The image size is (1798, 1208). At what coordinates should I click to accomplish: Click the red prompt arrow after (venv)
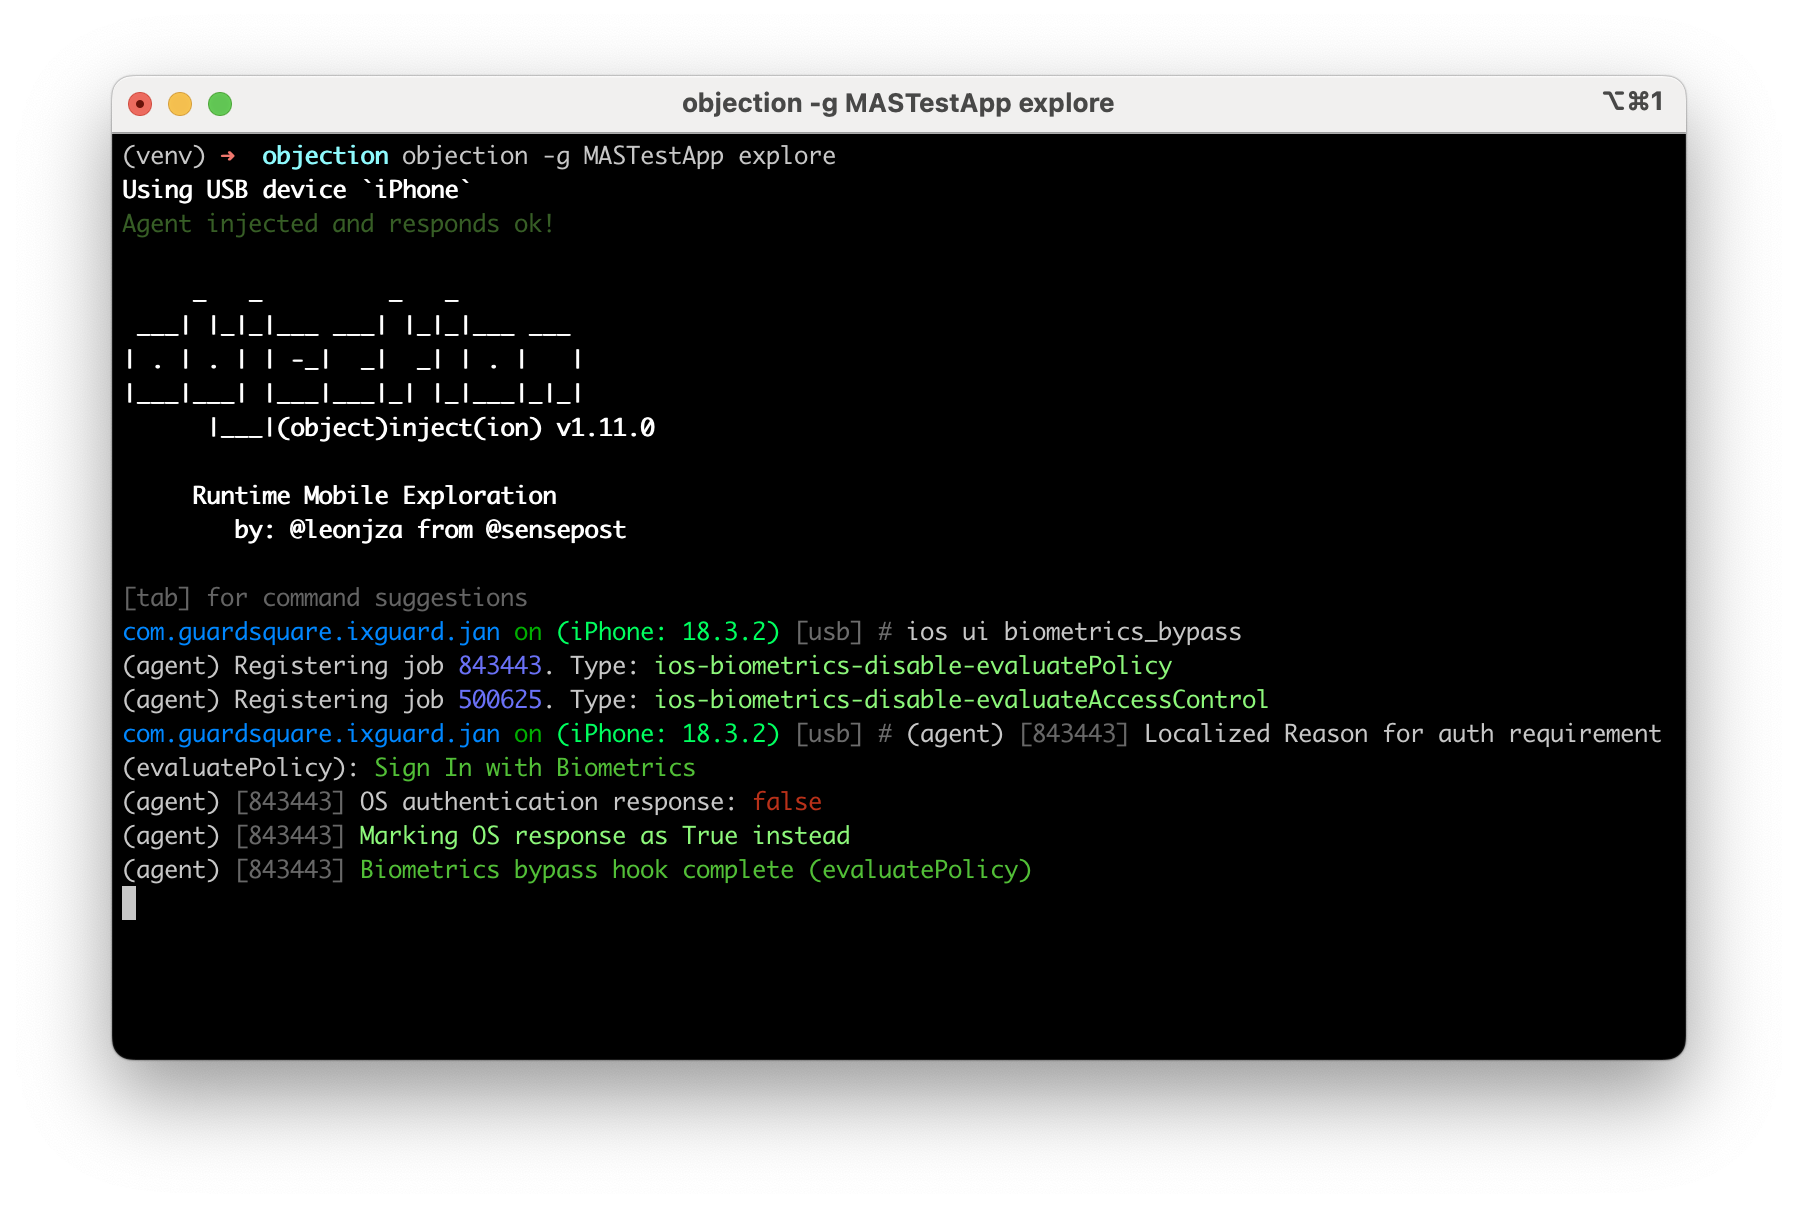pos(228,156)
